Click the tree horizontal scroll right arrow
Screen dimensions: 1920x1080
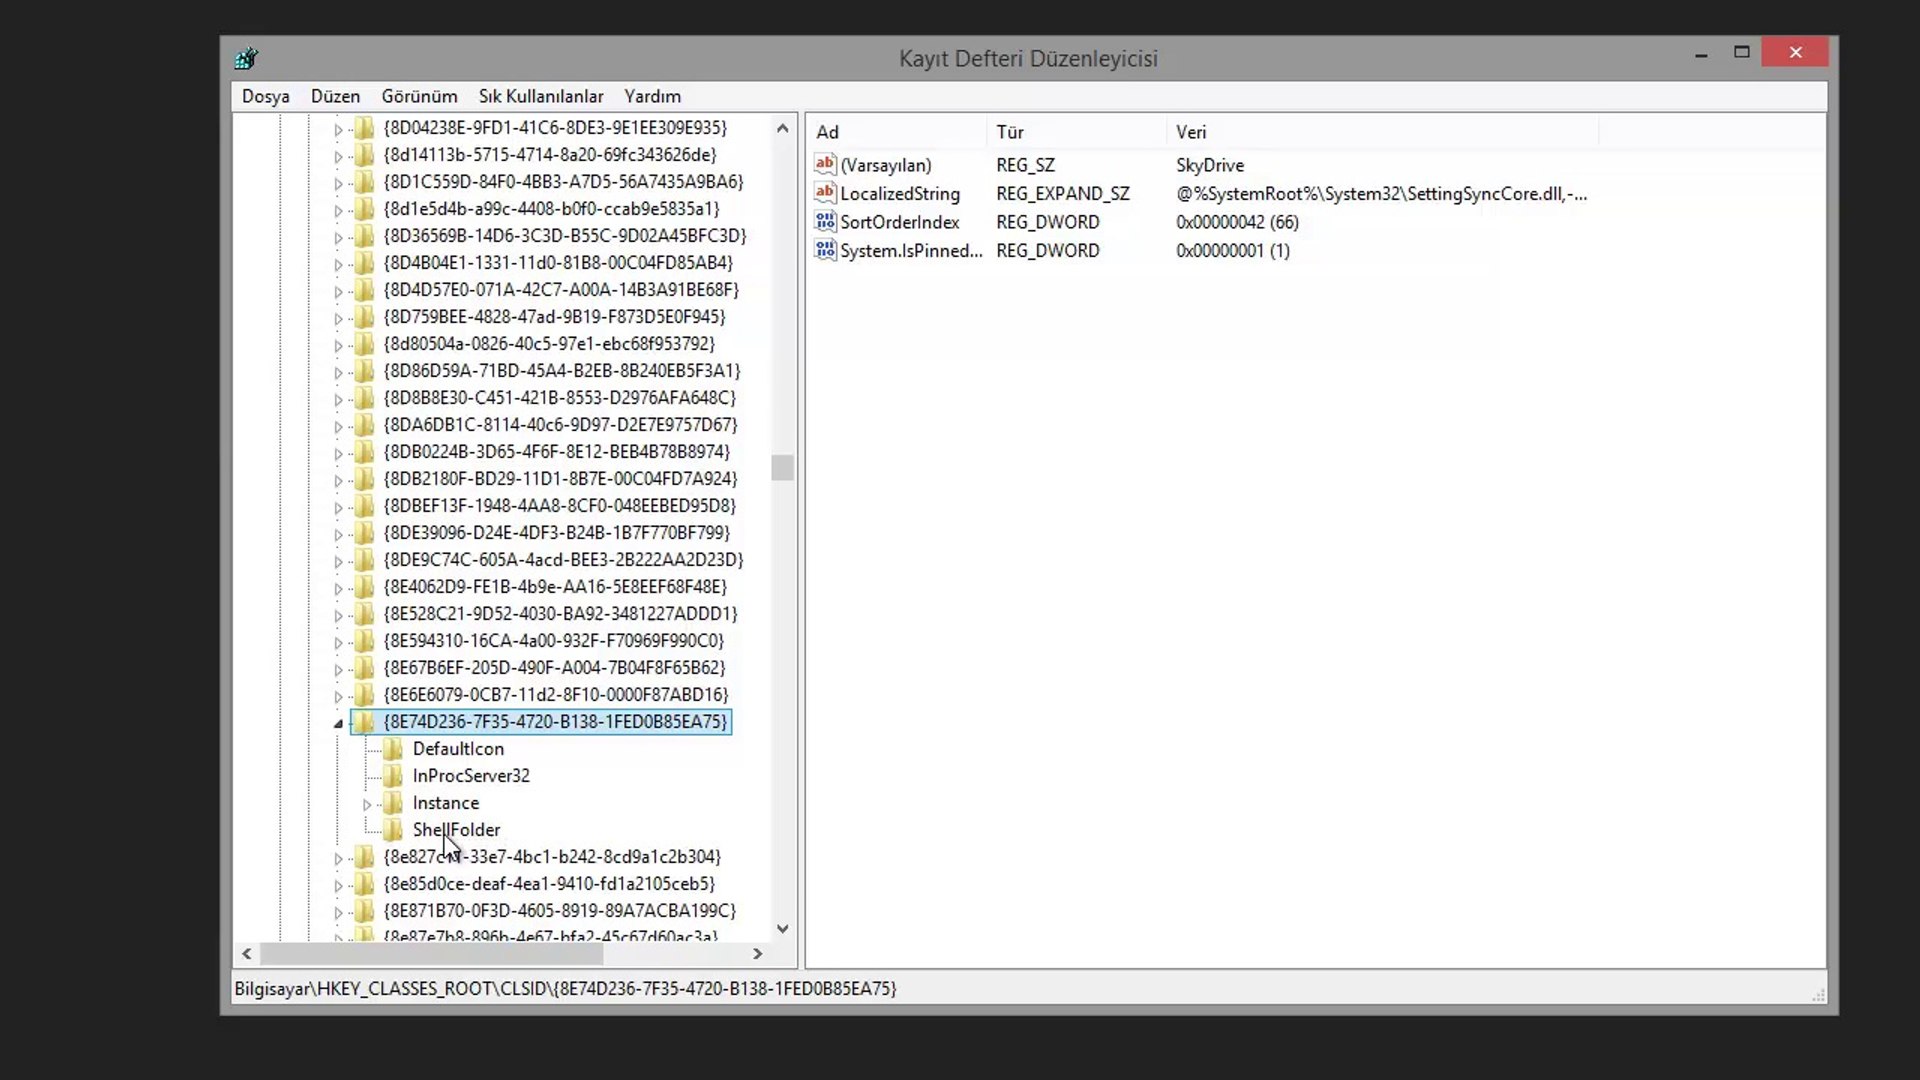(x=757, y=954)
